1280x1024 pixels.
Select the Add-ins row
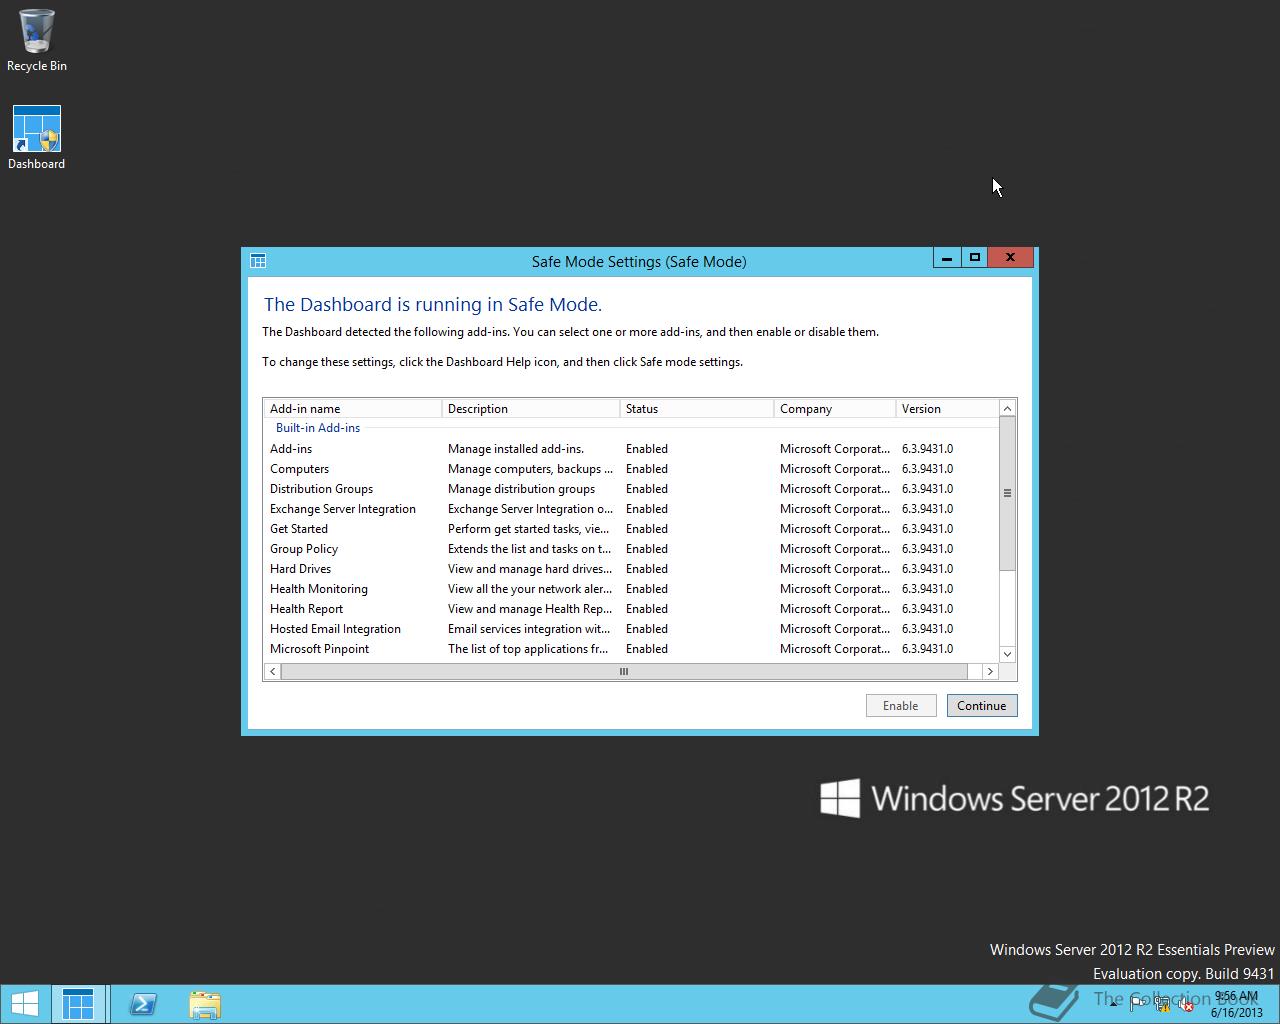631,449
